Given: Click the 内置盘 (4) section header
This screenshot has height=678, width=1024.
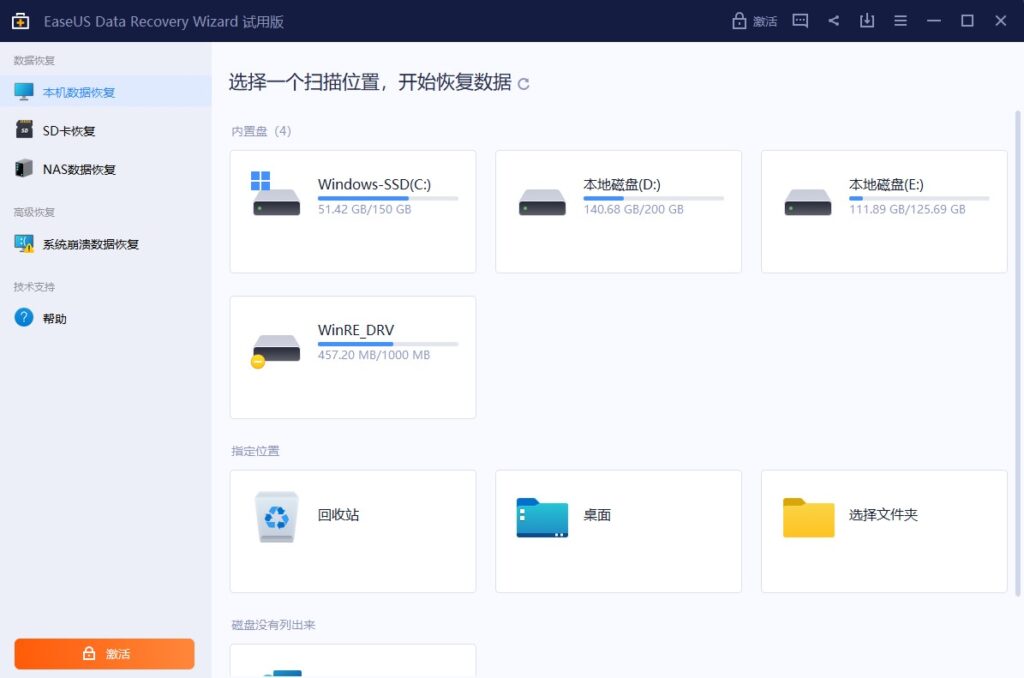Looking at the screenshot, I should click(261, 131).
